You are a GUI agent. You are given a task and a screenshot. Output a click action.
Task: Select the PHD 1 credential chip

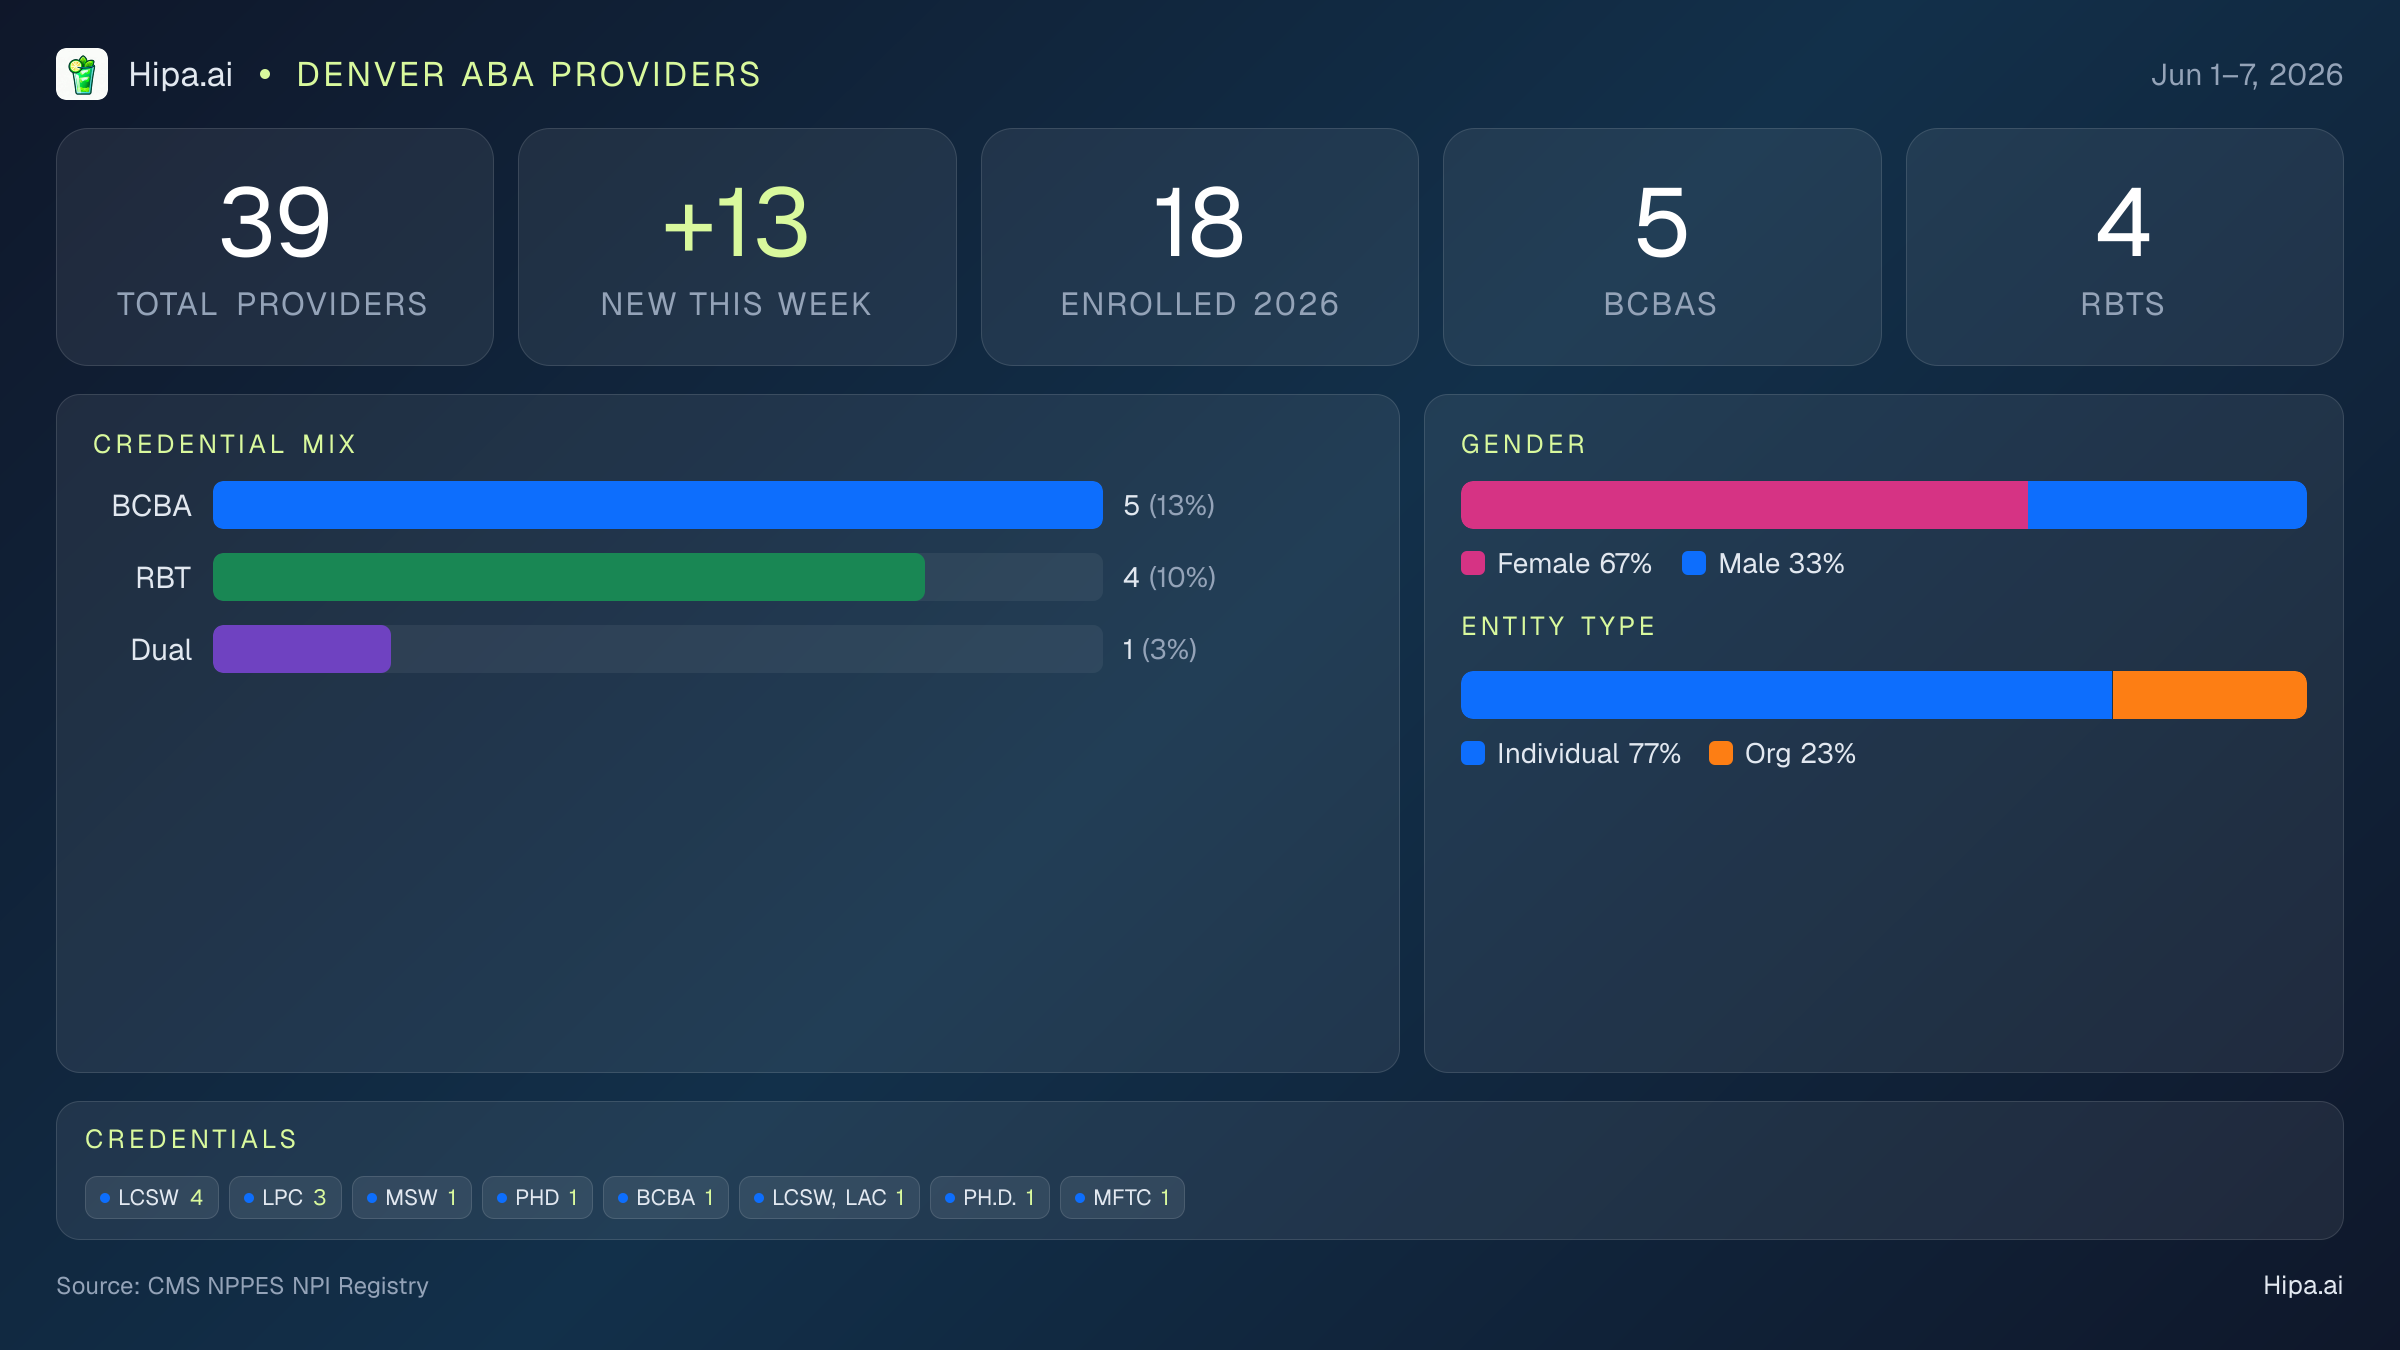tap(537, 1197)
